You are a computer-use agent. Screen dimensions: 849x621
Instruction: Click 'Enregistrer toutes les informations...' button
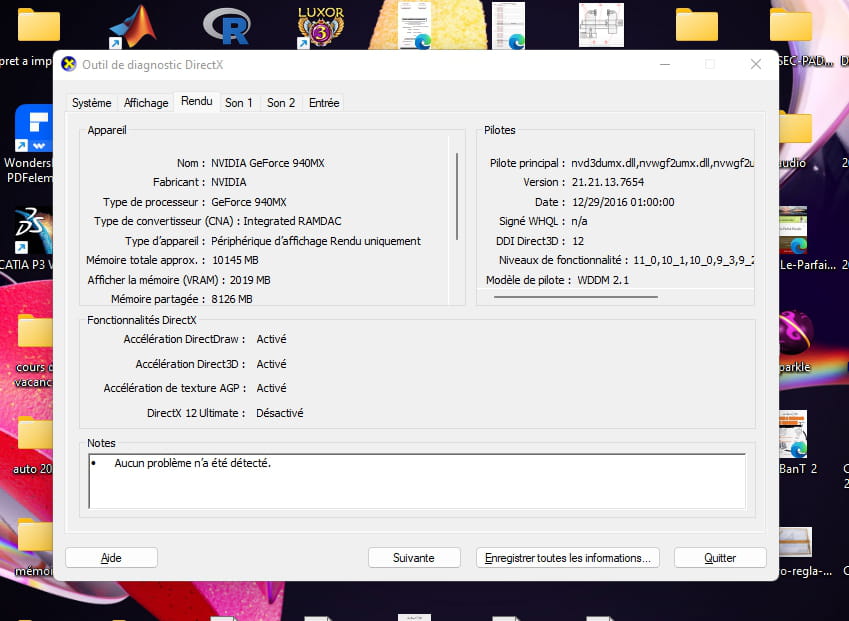click(567, 558)
